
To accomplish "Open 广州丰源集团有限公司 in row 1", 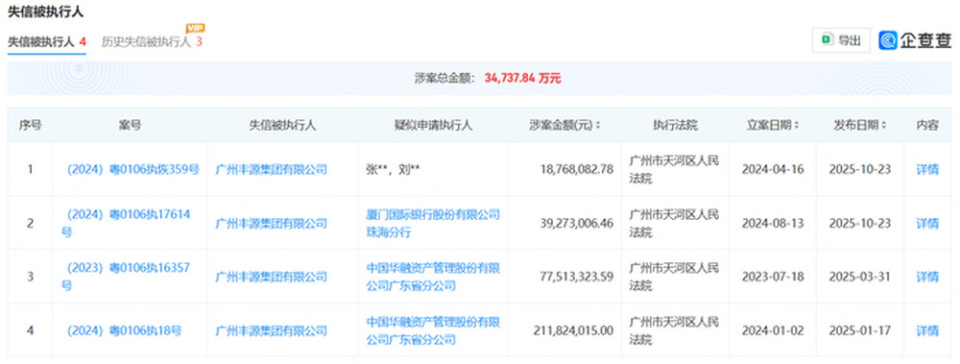I will pyautogui.click(x=271, y=169).
